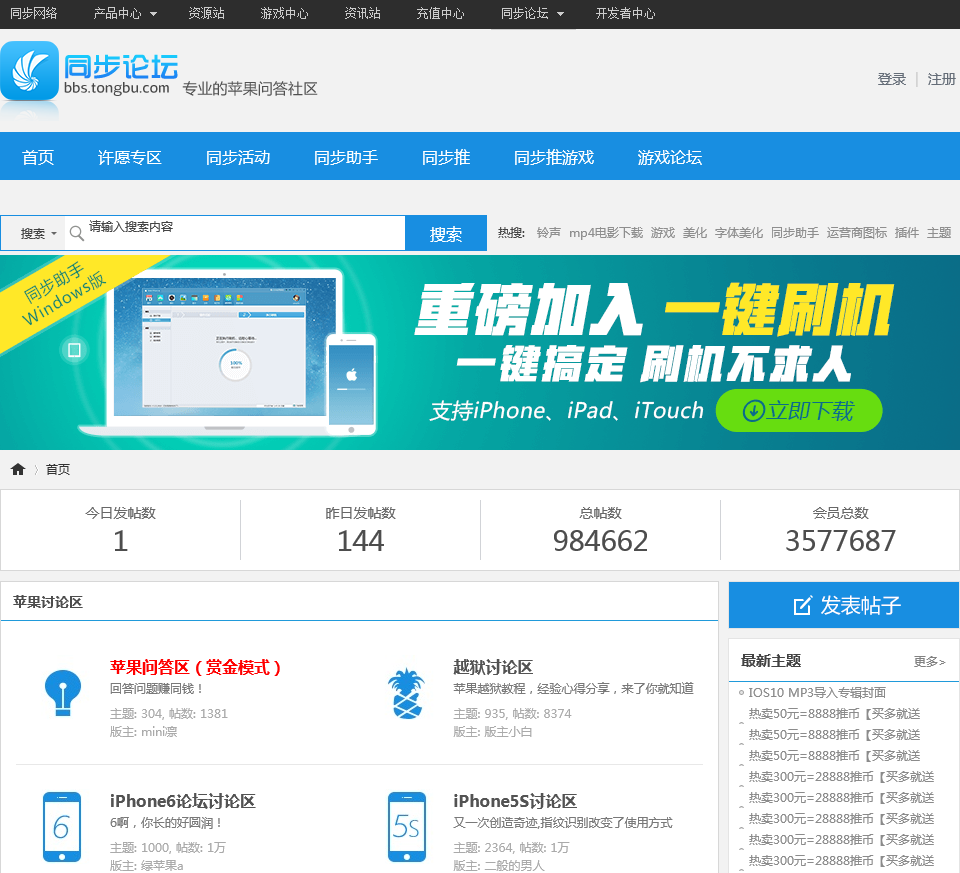Viewport: 960px width, 873px height.
Task: Open 资源站 in the top bar
Action: pyautogui.click(x=206, y=13)
